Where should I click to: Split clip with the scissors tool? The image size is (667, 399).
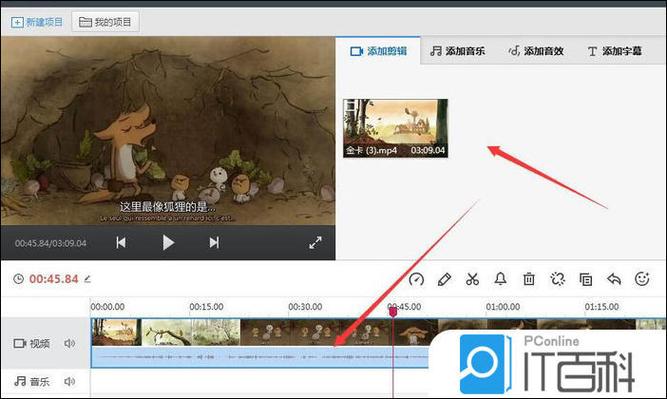coord(472,279)
